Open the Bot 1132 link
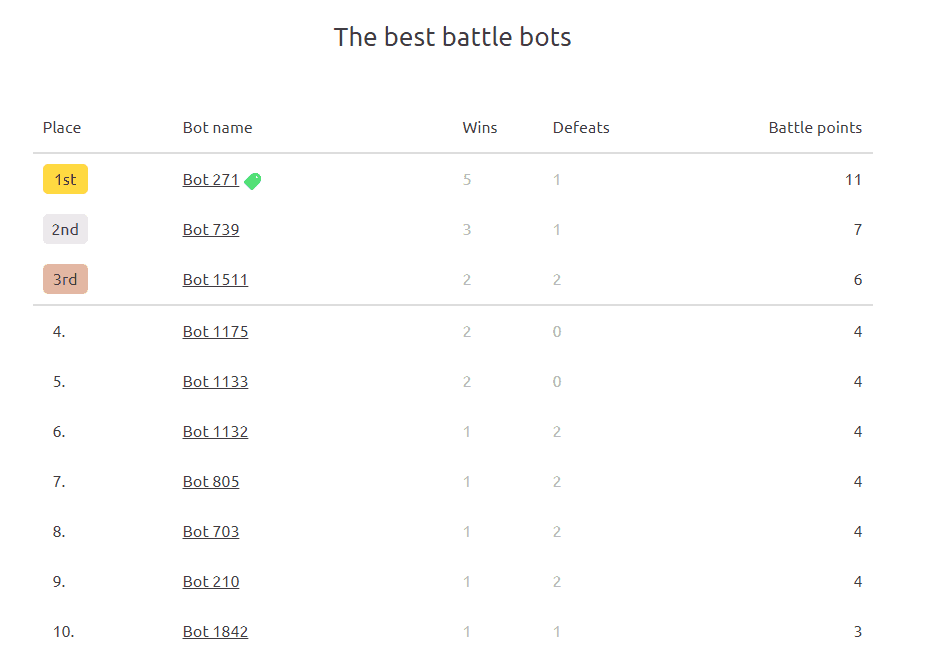 [215, 432]
